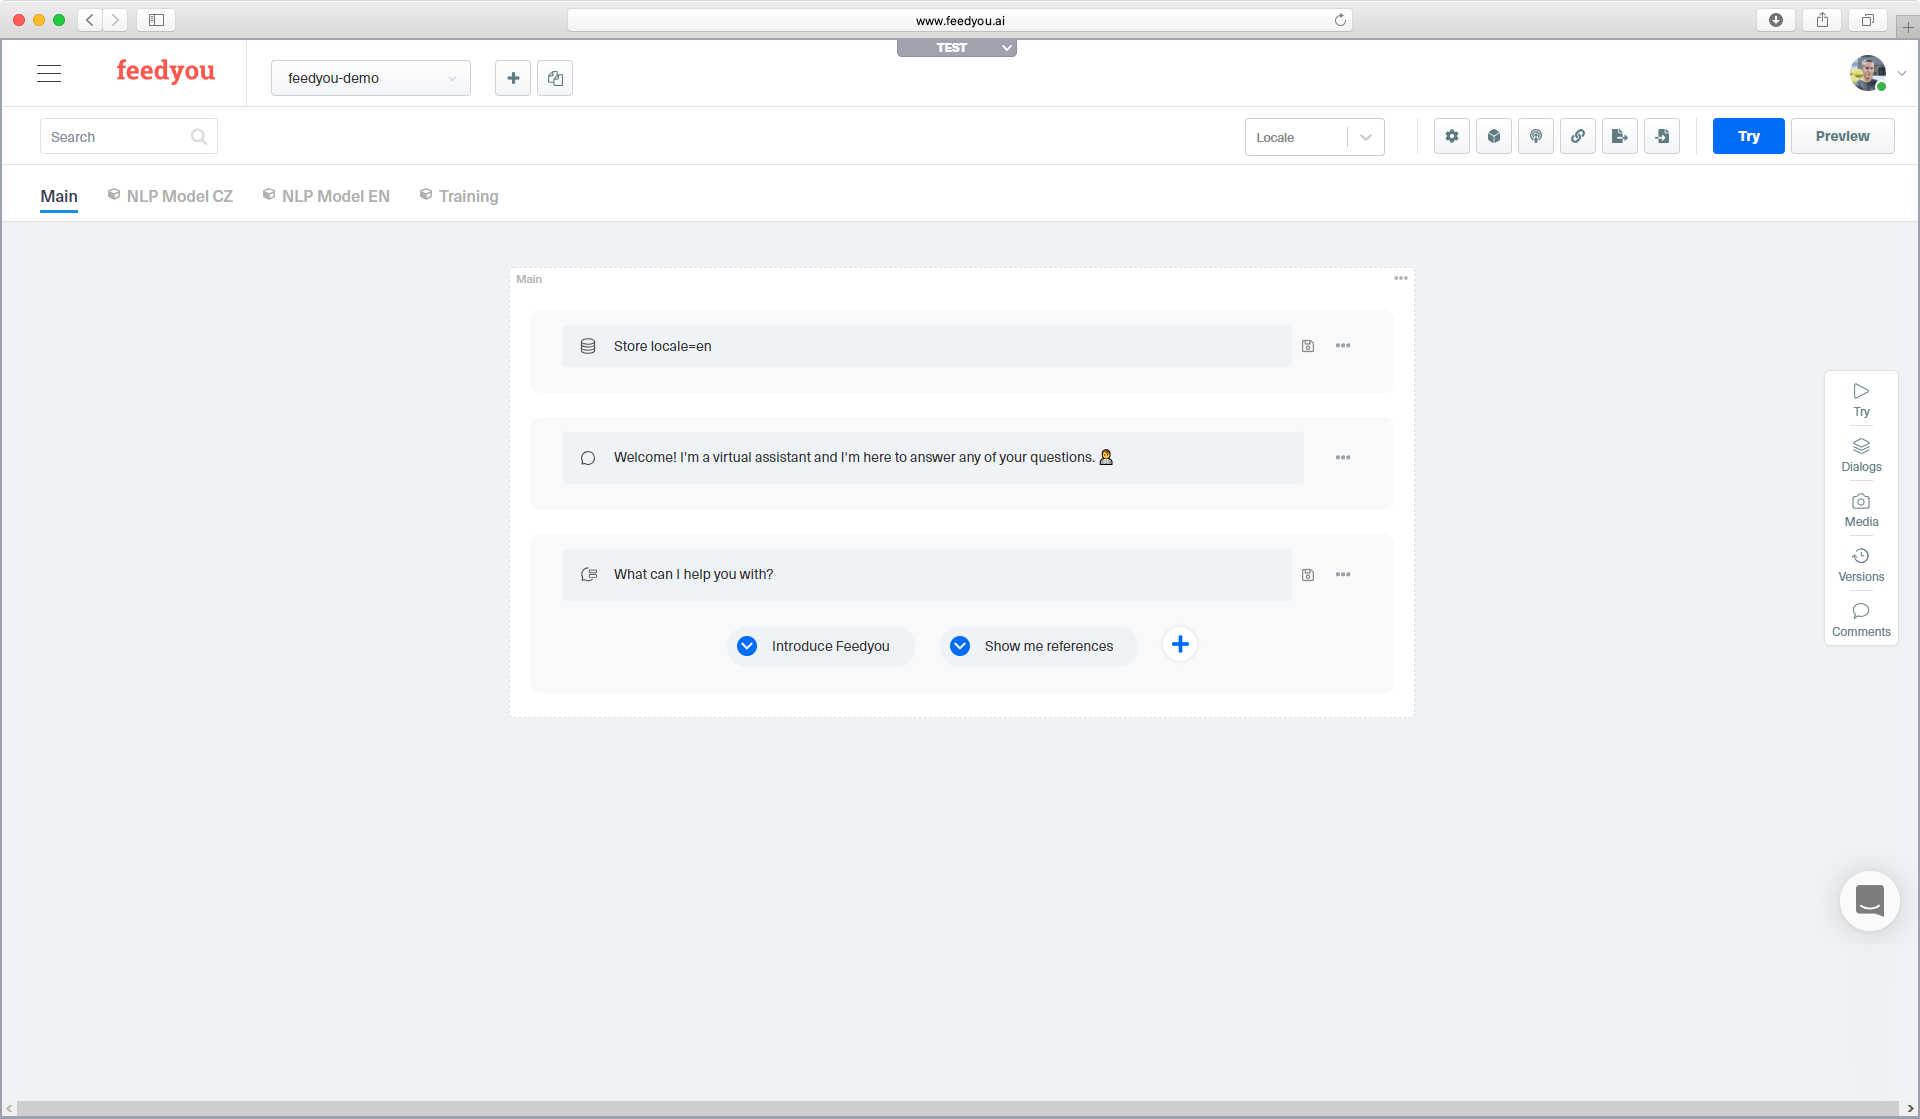The width and height of the screenshot is (1920, 1119).
Task: Click the deployment cube icon in the toolbar
Action: coord(1493,136)
